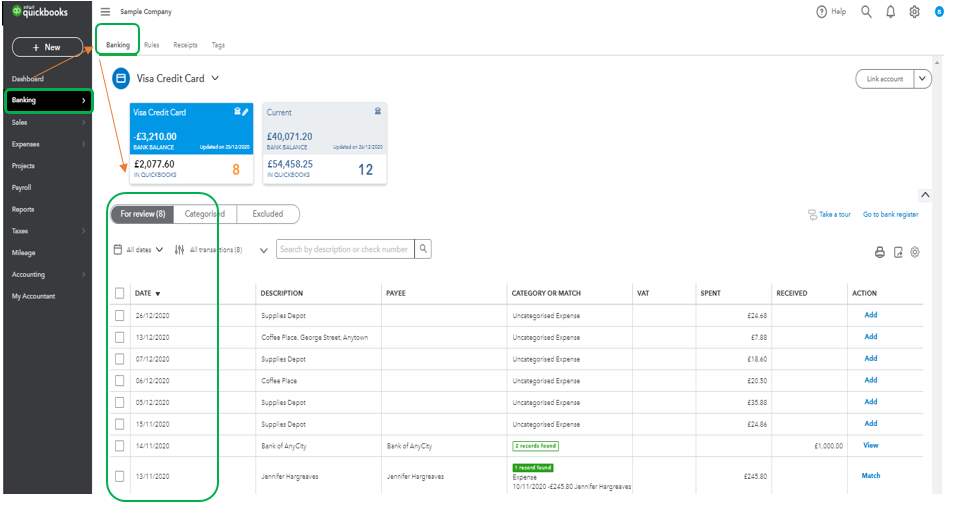Screen dimensions: 955x505
Task: Click the bank icon on Current card
Action: click(x=378, y=111)
